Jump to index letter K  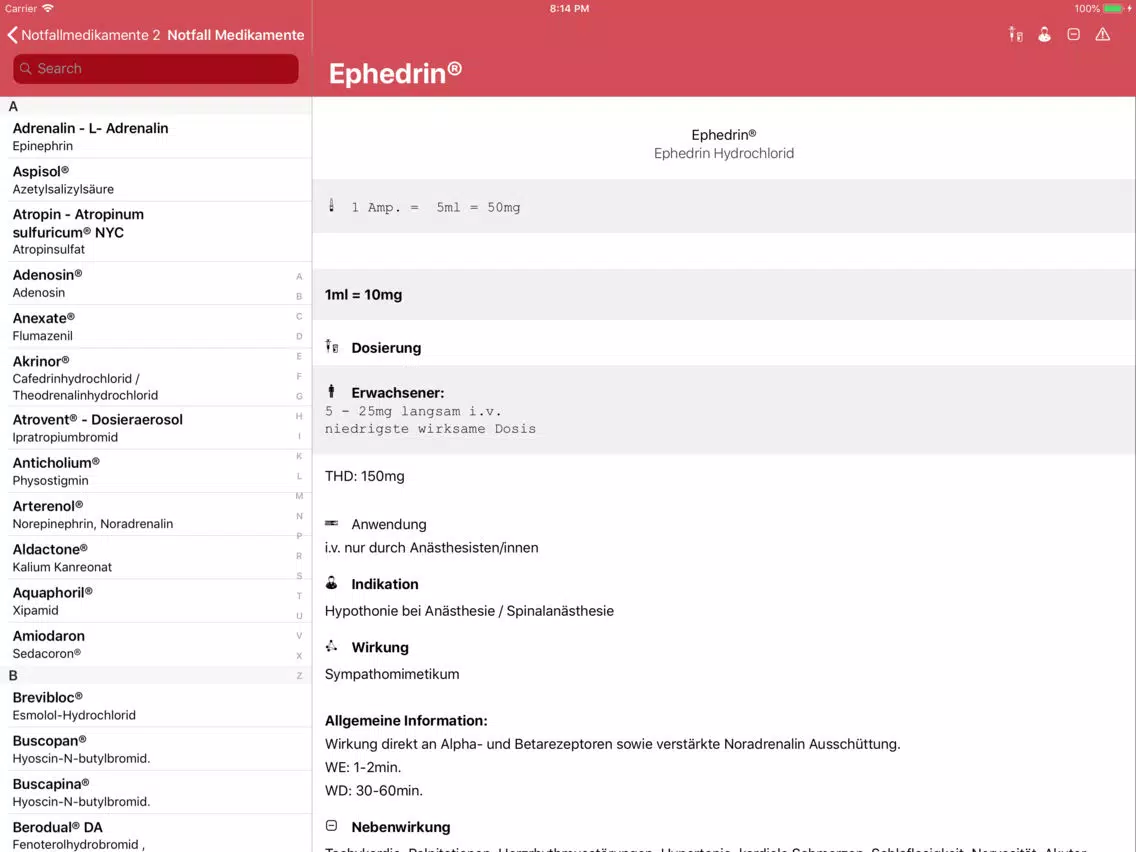(x=299, y=456)
